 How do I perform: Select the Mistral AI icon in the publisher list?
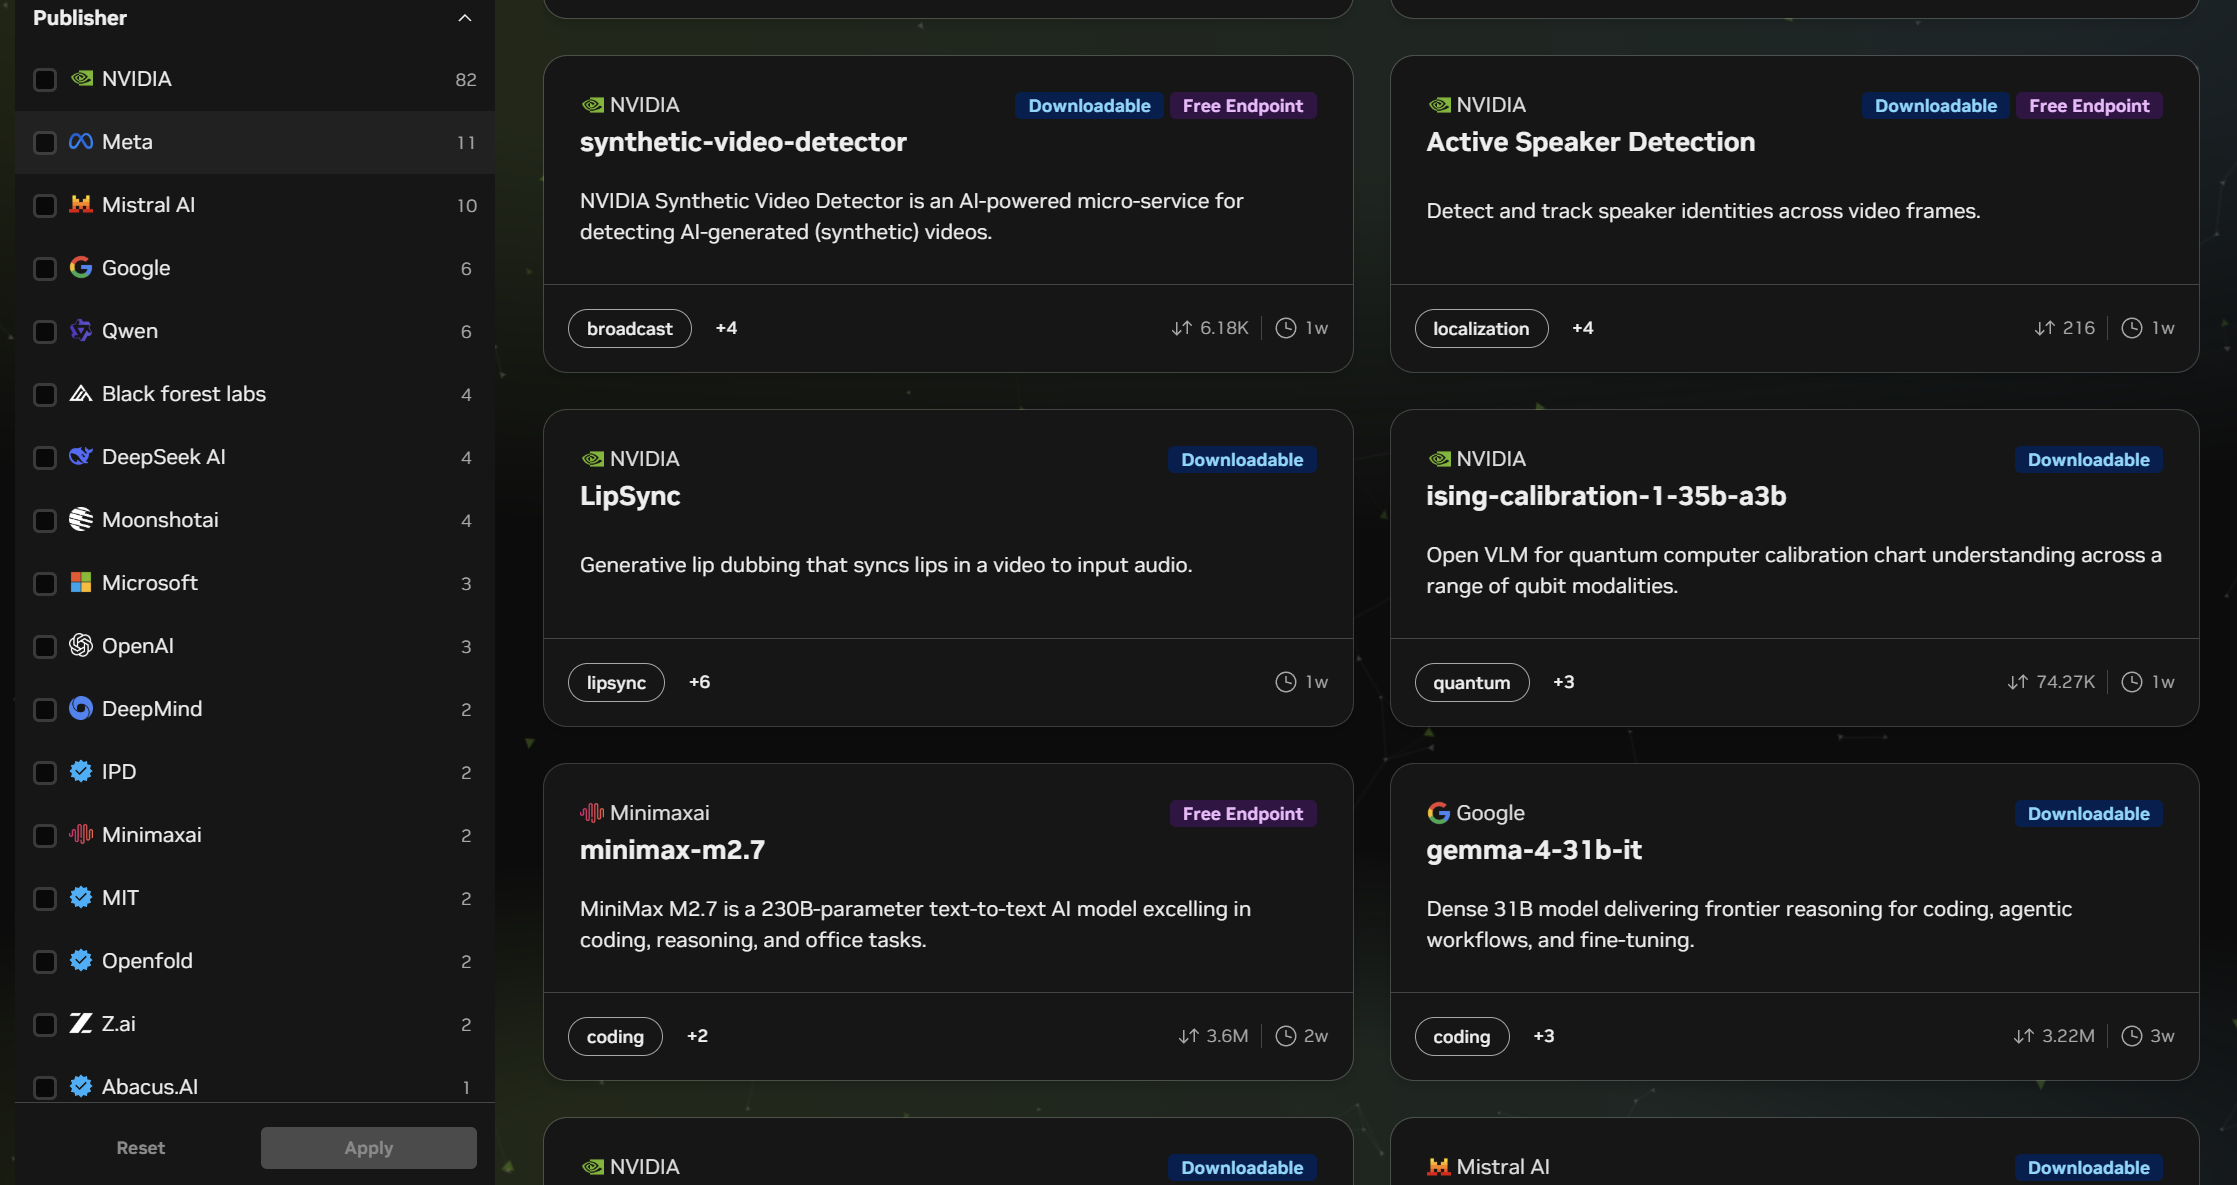tap(80, 205)
